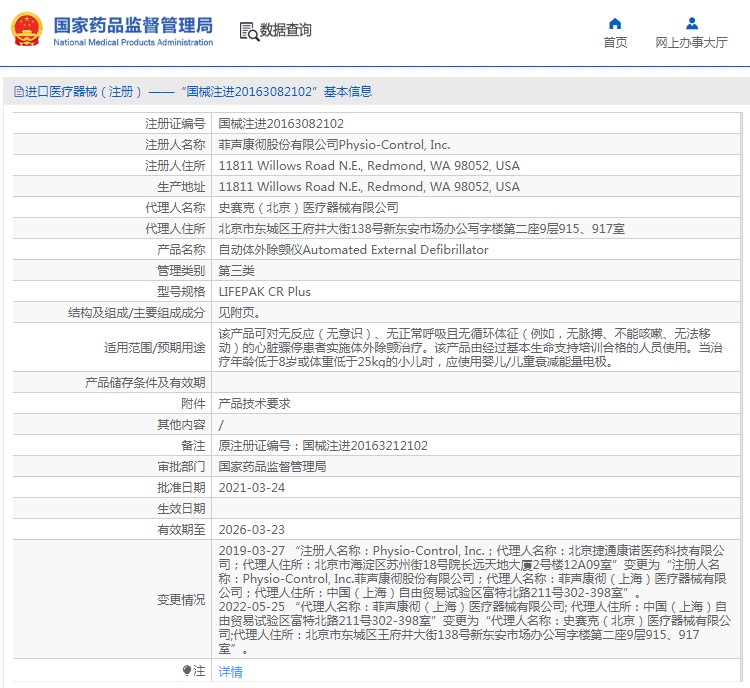Select registration number value 国械注进20163082102
Viewport: 750px width, 688px height.
[x=281, y=124]
